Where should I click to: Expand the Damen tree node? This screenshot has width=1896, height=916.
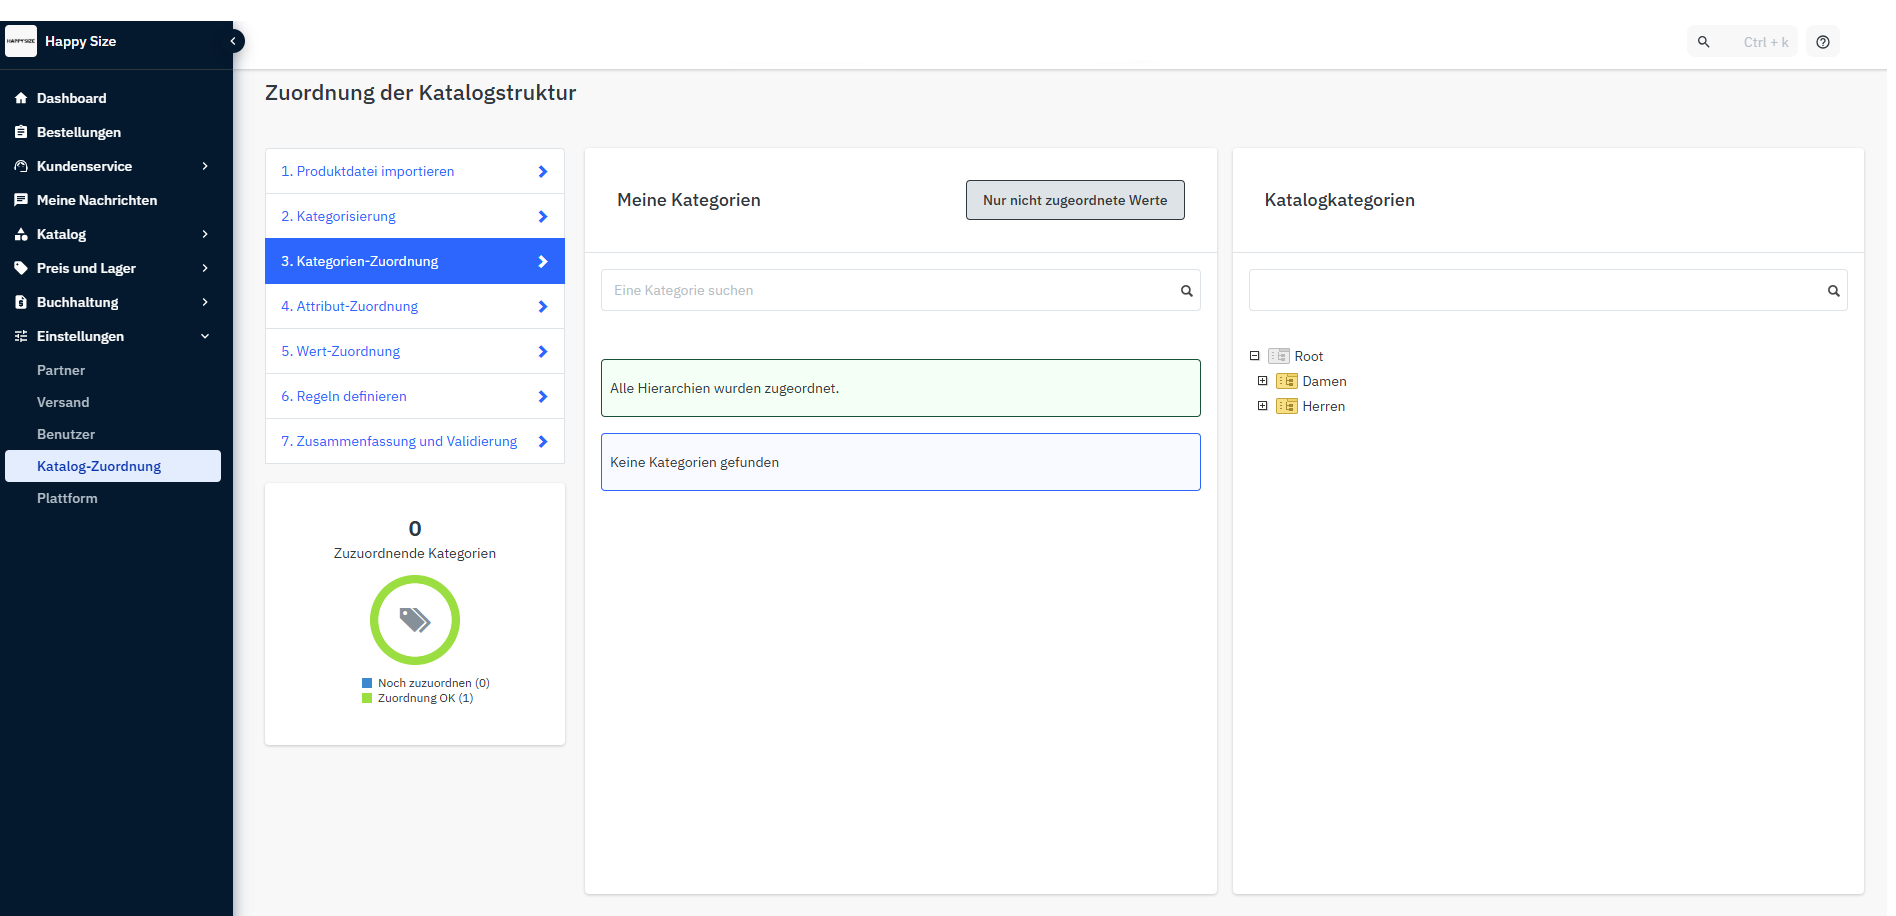pyautogui.click(x=1262, y=381)
